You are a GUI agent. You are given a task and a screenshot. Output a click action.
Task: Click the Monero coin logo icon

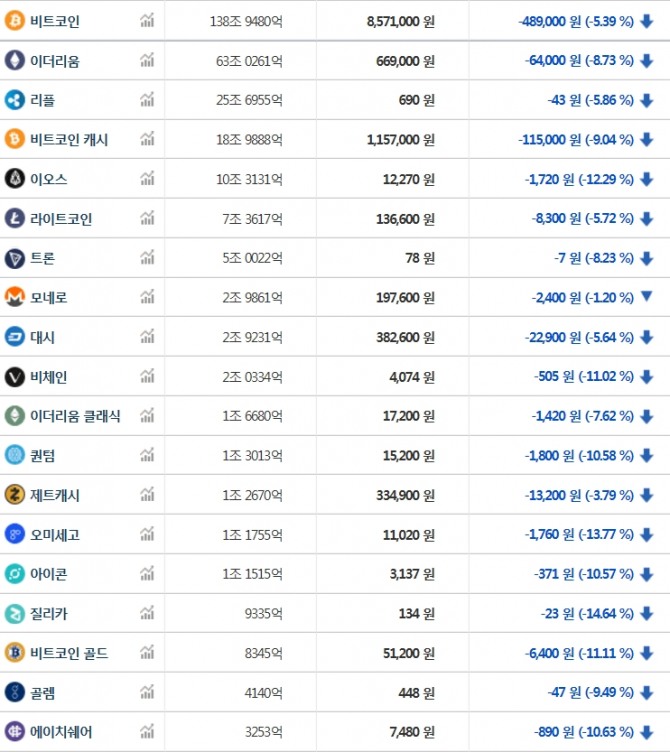click(x=15, y=298)
